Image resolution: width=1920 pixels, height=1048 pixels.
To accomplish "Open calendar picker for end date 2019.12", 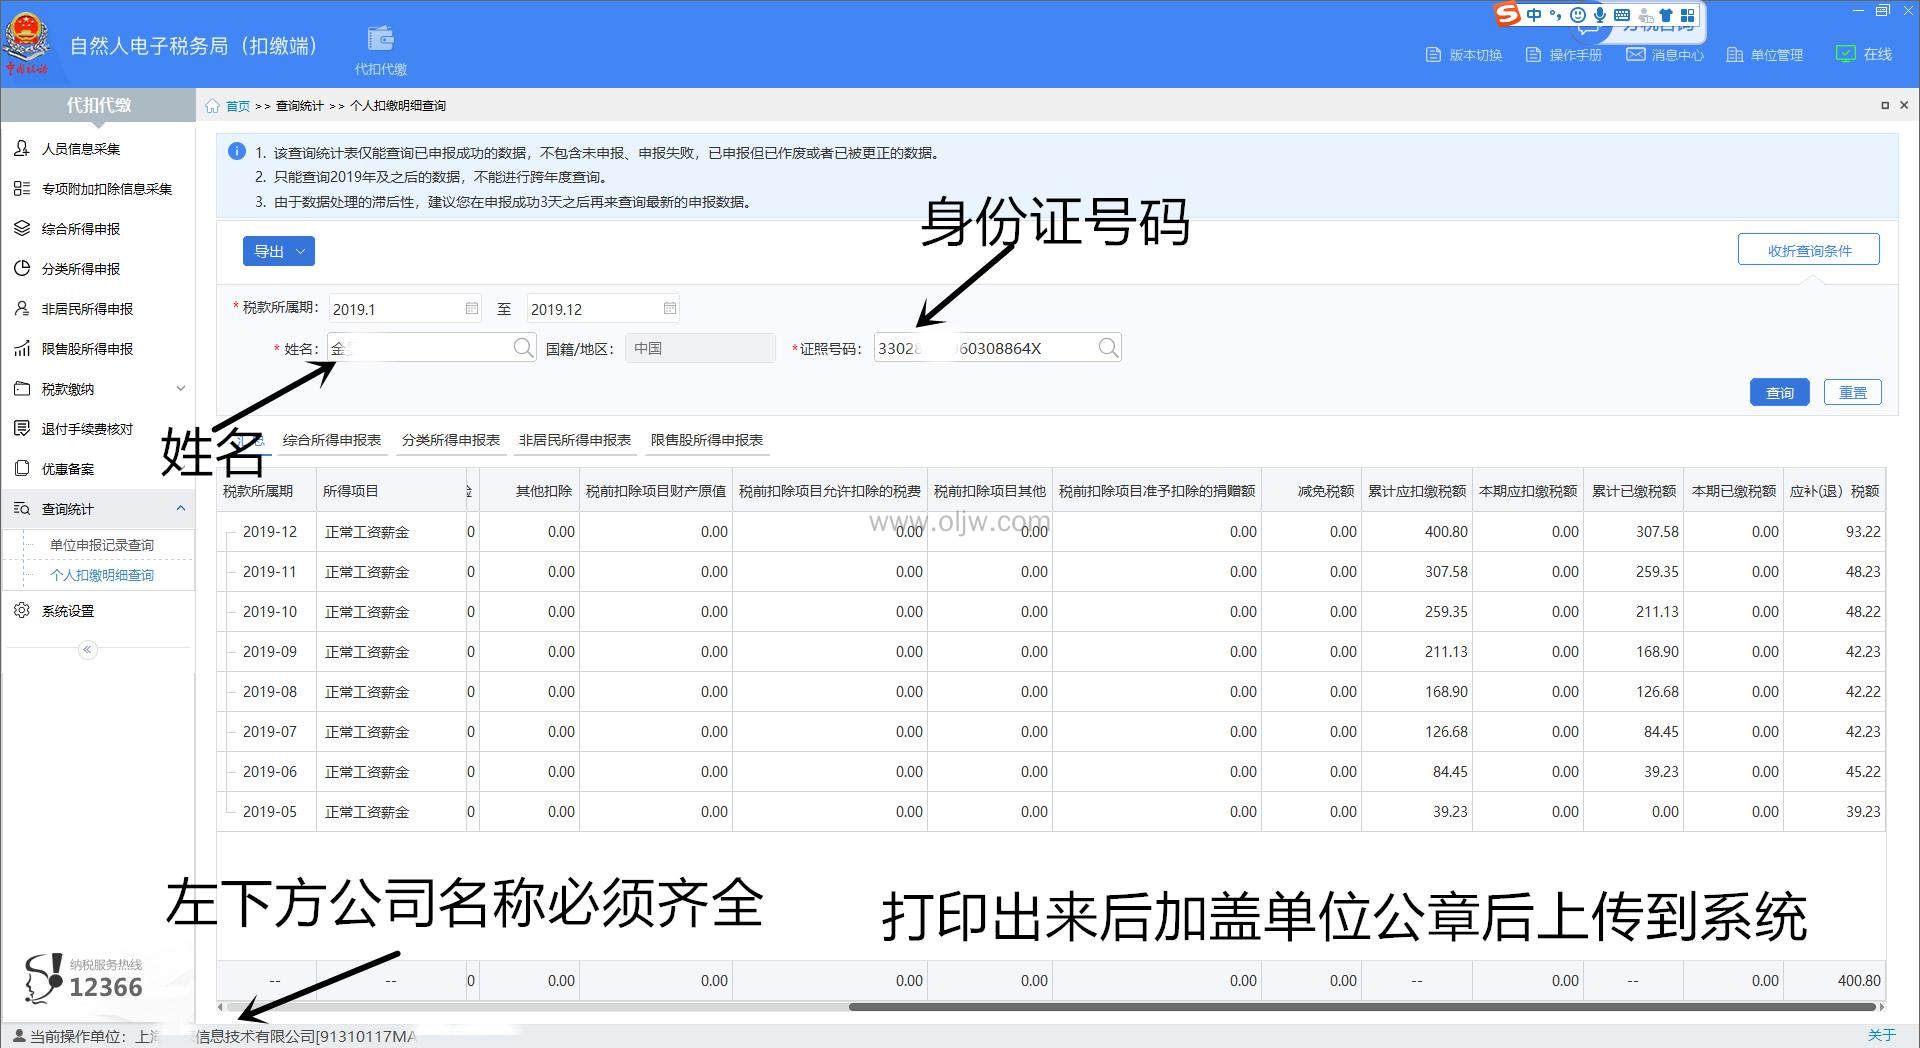I will (670, 309).
